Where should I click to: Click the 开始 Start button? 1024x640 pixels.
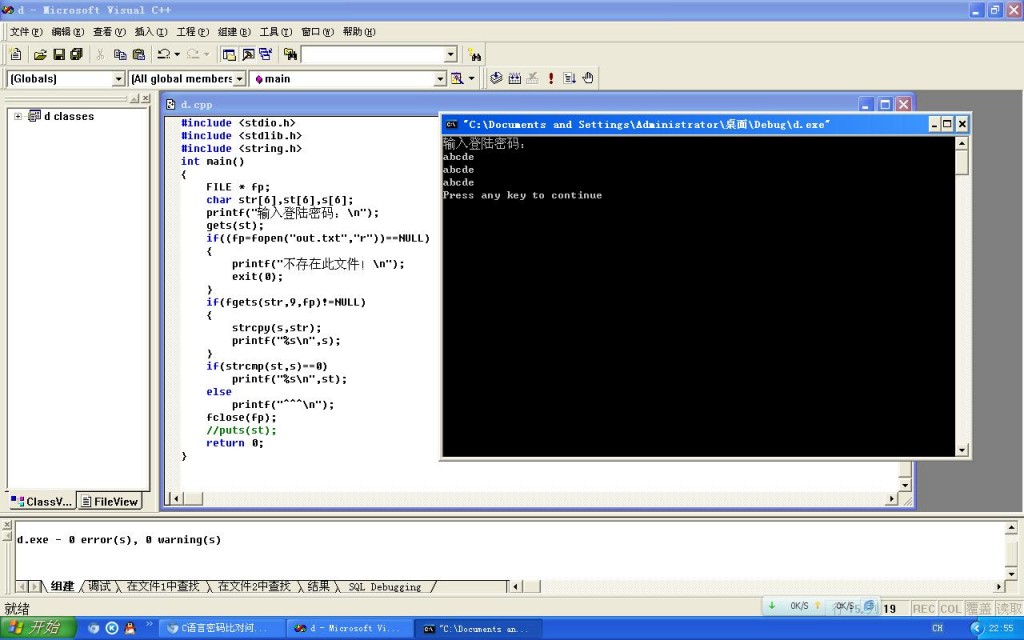[x=35, y=628]
